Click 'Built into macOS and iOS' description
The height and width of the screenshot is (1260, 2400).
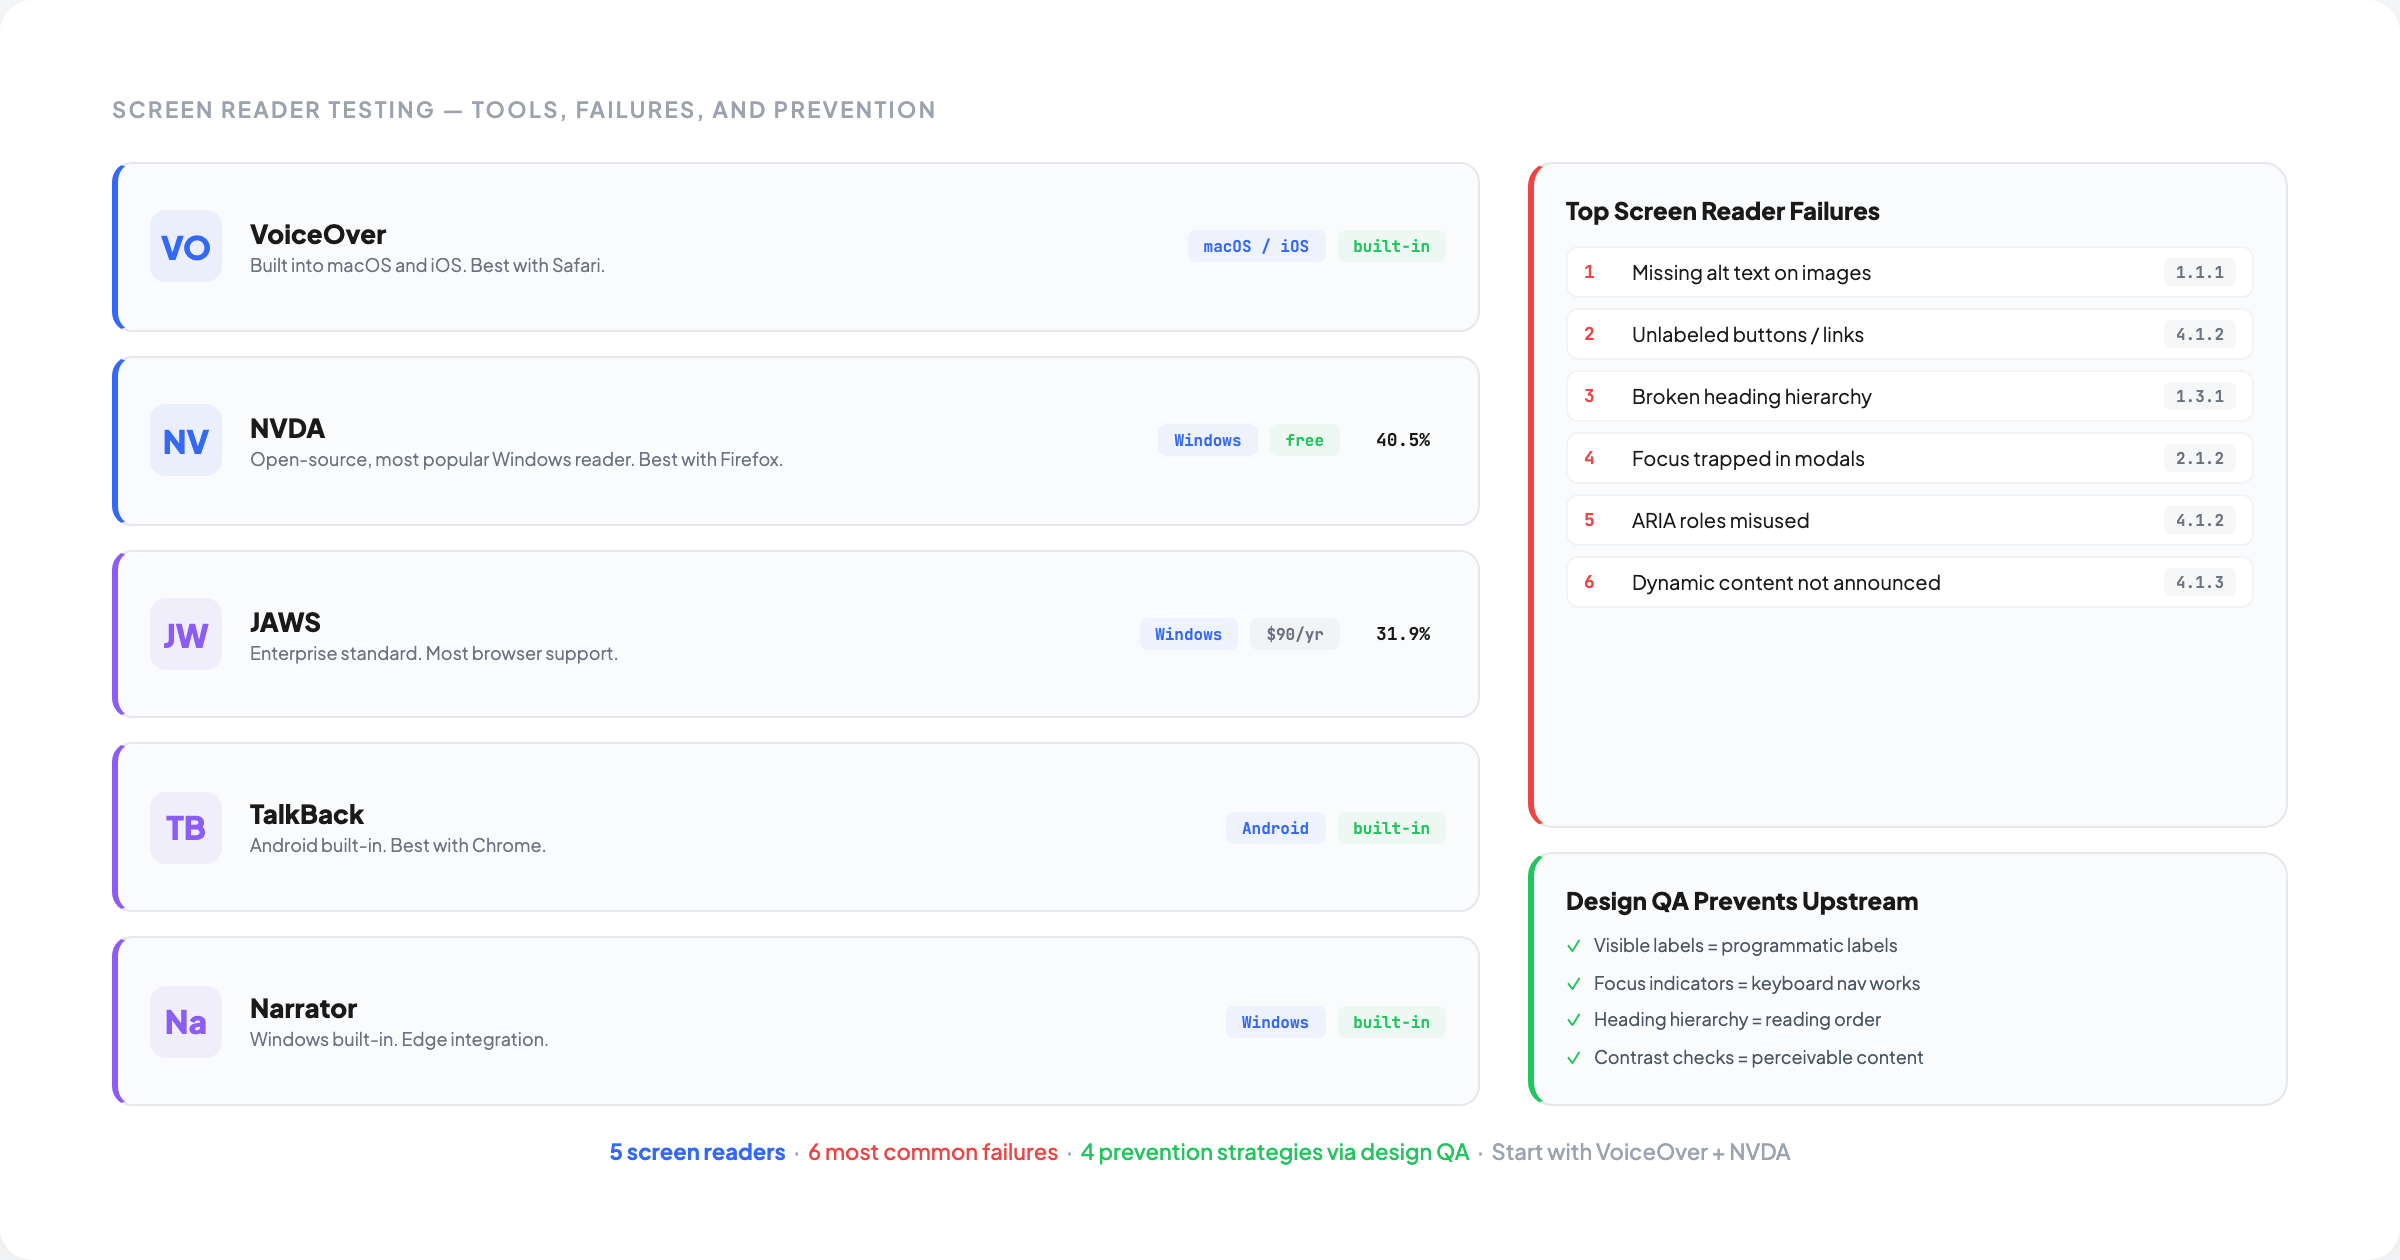point(427,265)
